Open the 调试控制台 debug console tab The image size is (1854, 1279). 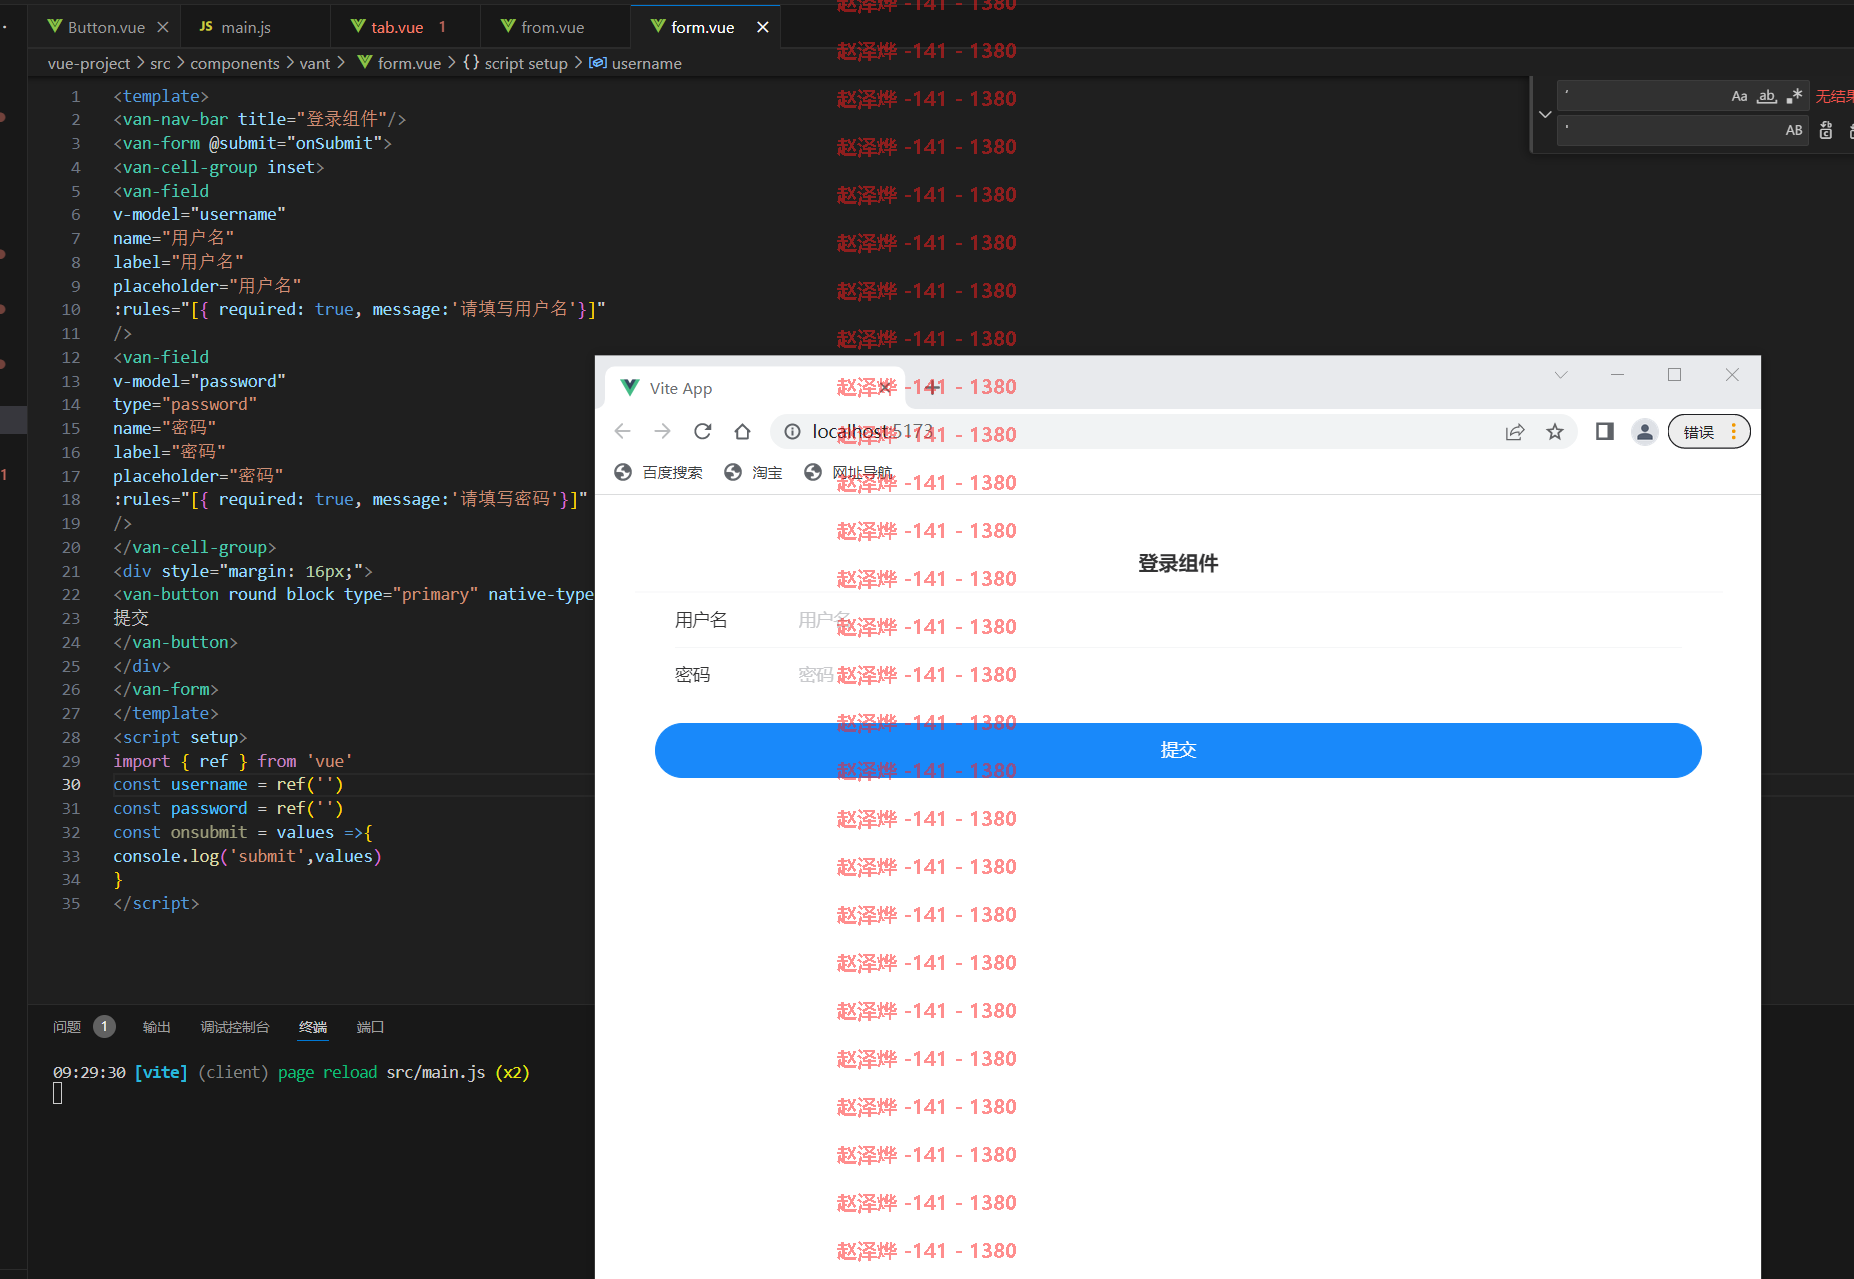pyautogui.click(x=235, y=1027)
